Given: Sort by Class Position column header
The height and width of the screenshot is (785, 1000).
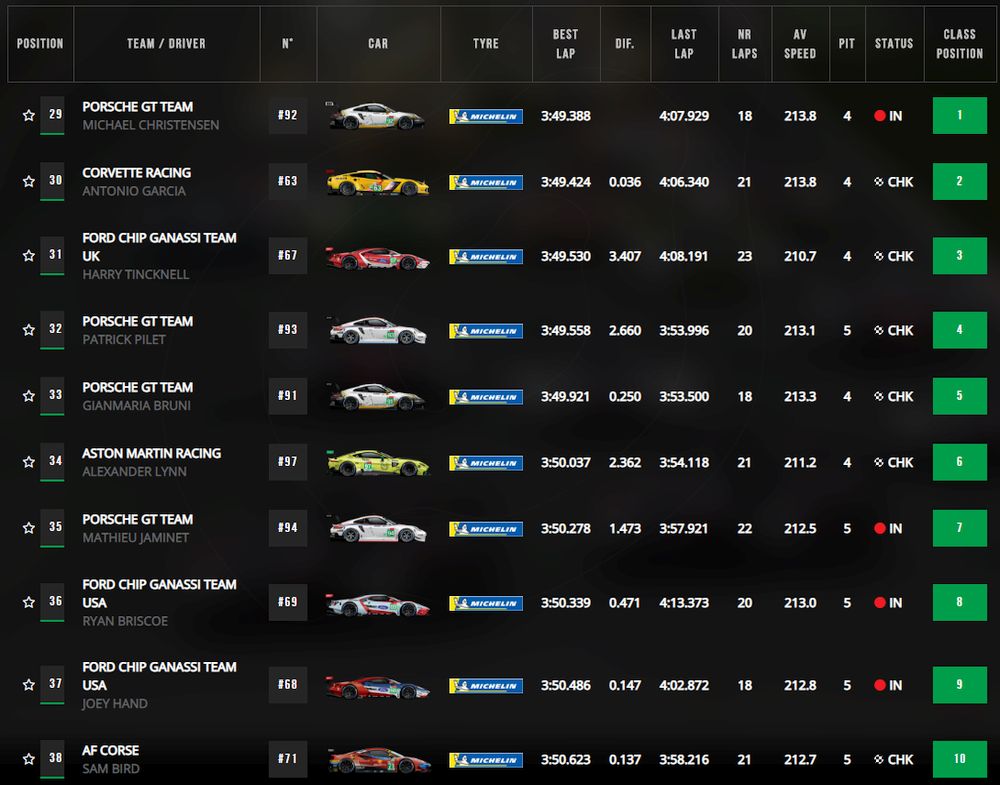Looking at the screenshot, I should (959, 44).
